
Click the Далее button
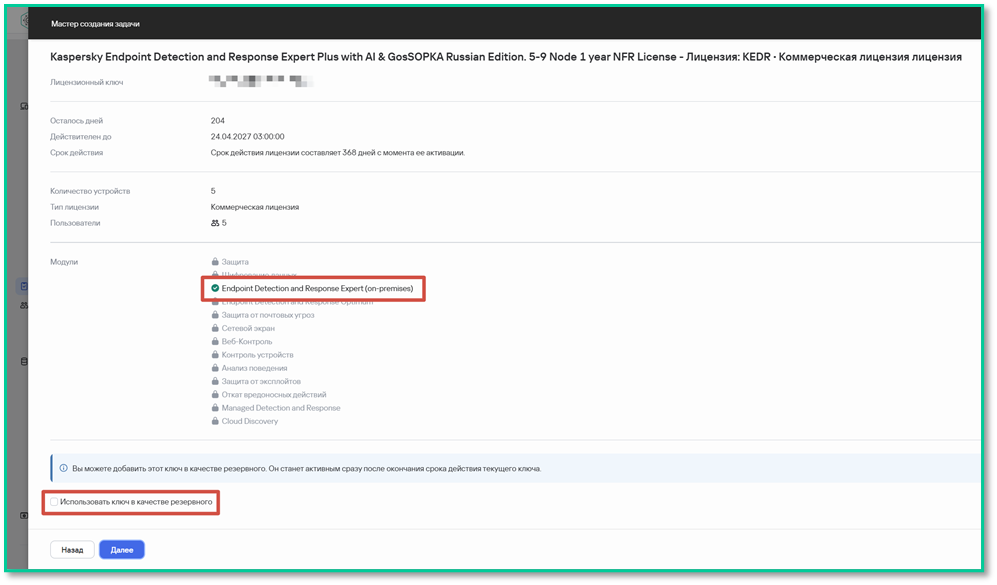click(122, 549)
